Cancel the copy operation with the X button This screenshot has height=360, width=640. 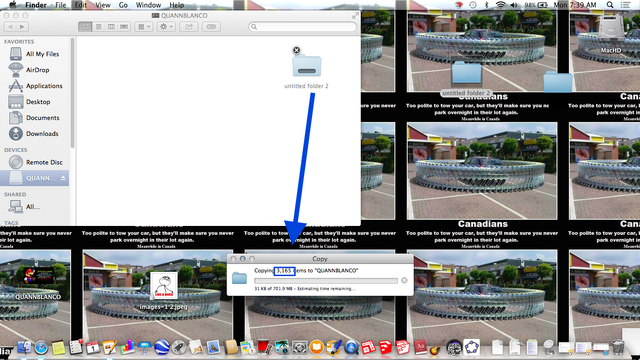pos(404,280)
